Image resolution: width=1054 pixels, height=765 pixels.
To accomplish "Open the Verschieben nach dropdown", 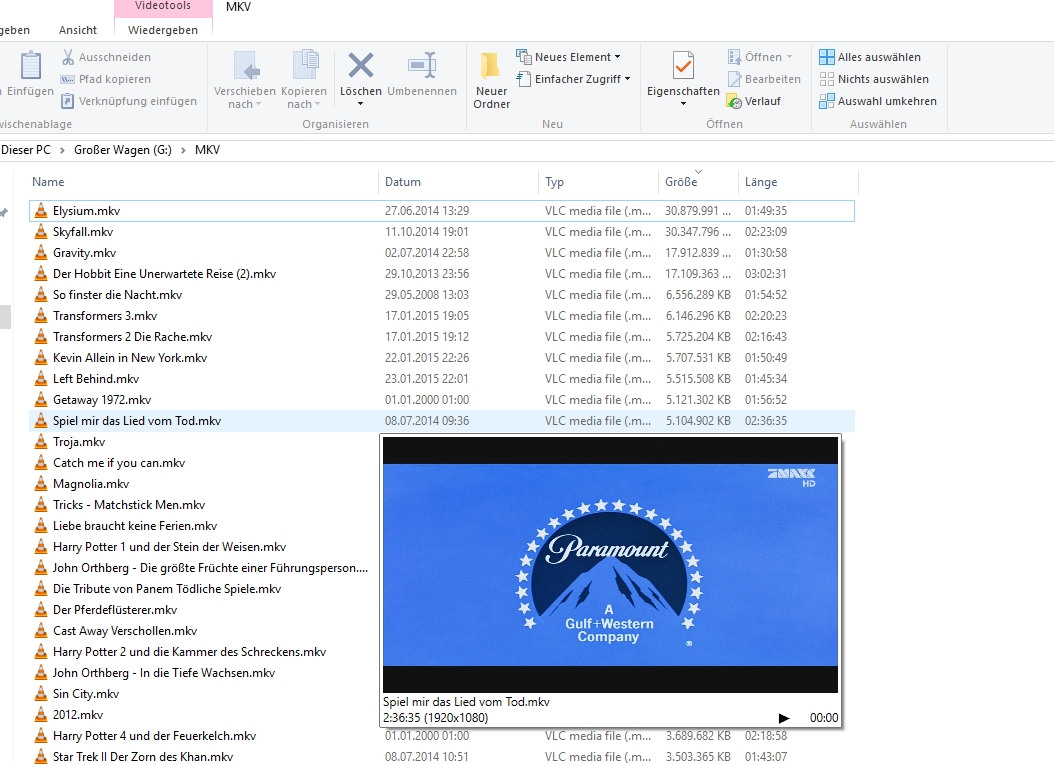I will (245, 79).
